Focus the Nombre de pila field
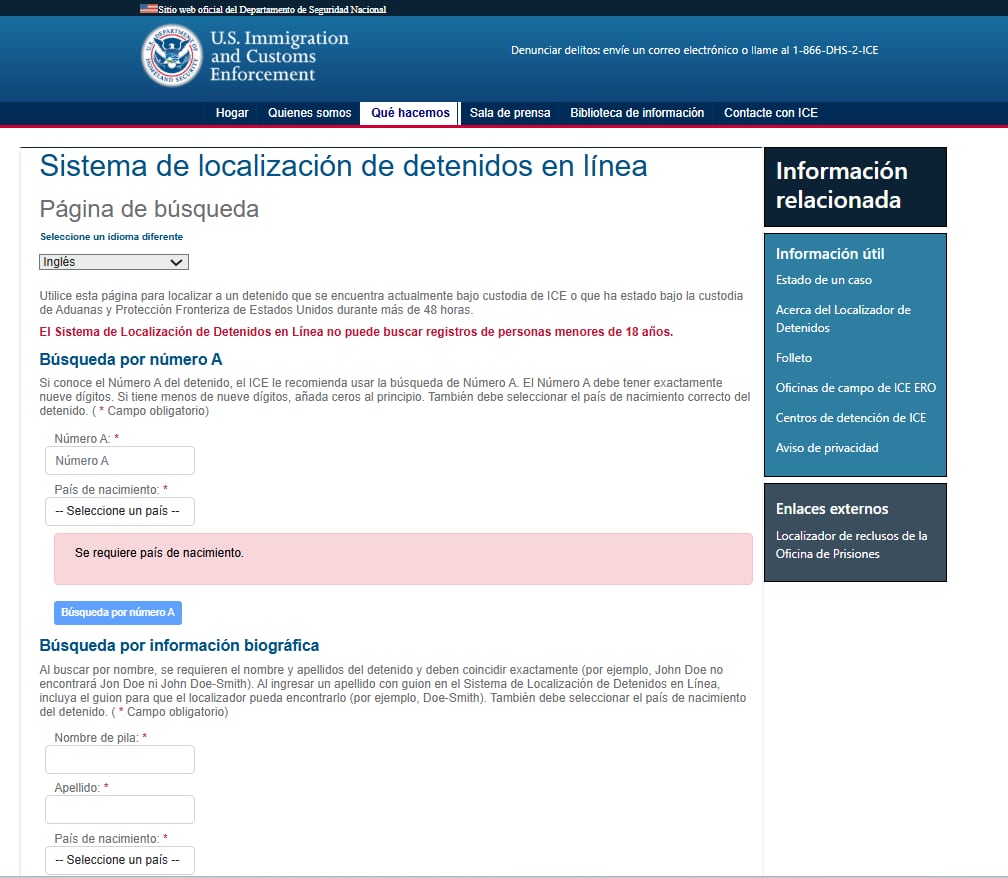Screen dimensions: 1008x878 120,760
